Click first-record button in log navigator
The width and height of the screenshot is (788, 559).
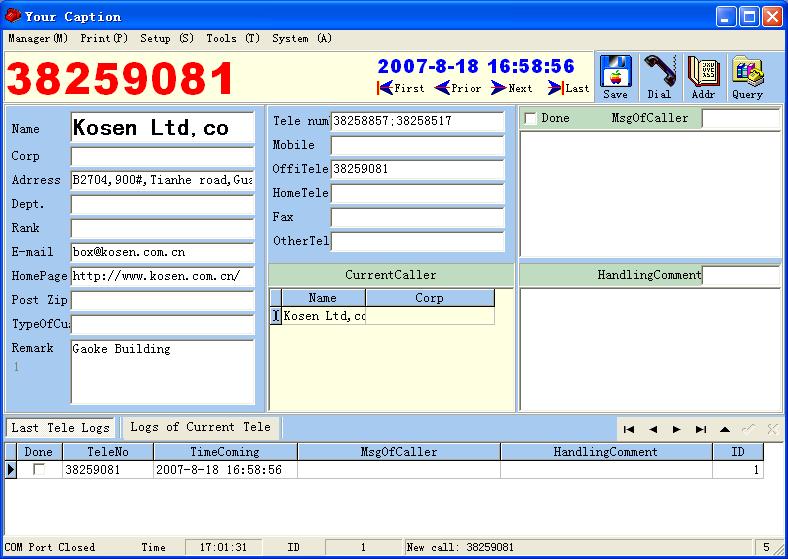[629, 429]
